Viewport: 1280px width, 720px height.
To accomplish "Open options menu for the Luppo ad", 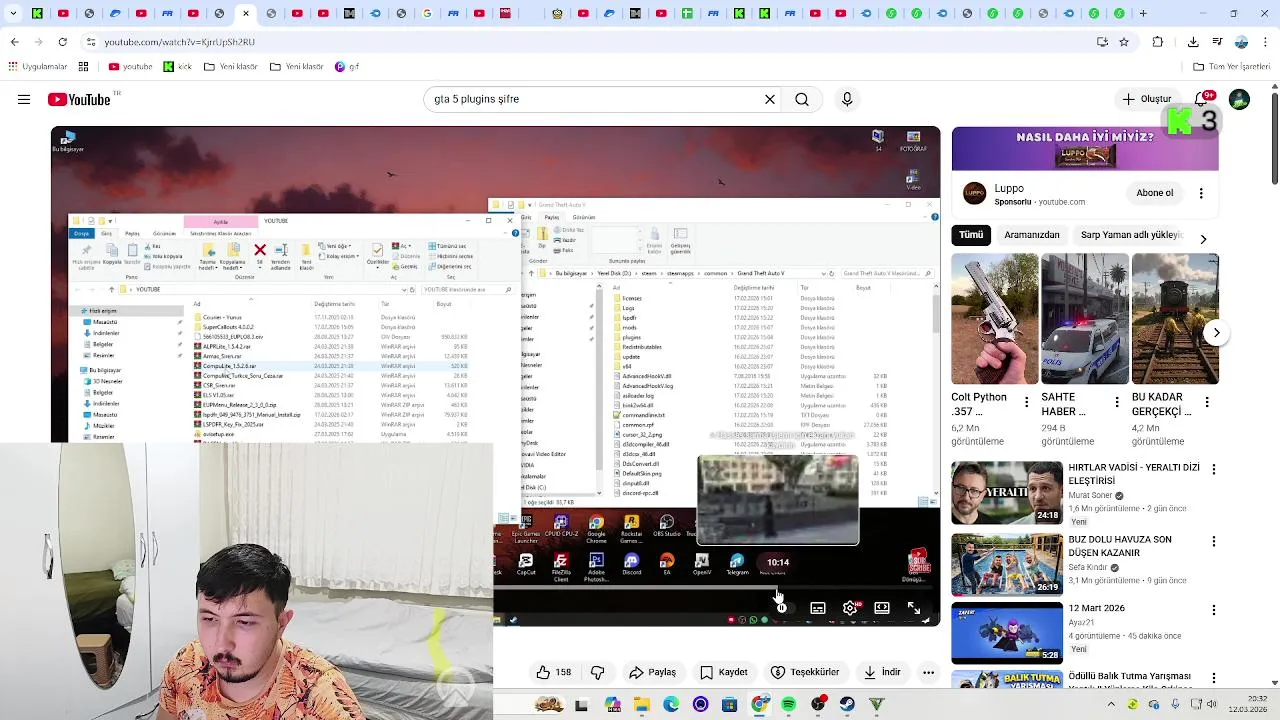I will (1201, 193).
